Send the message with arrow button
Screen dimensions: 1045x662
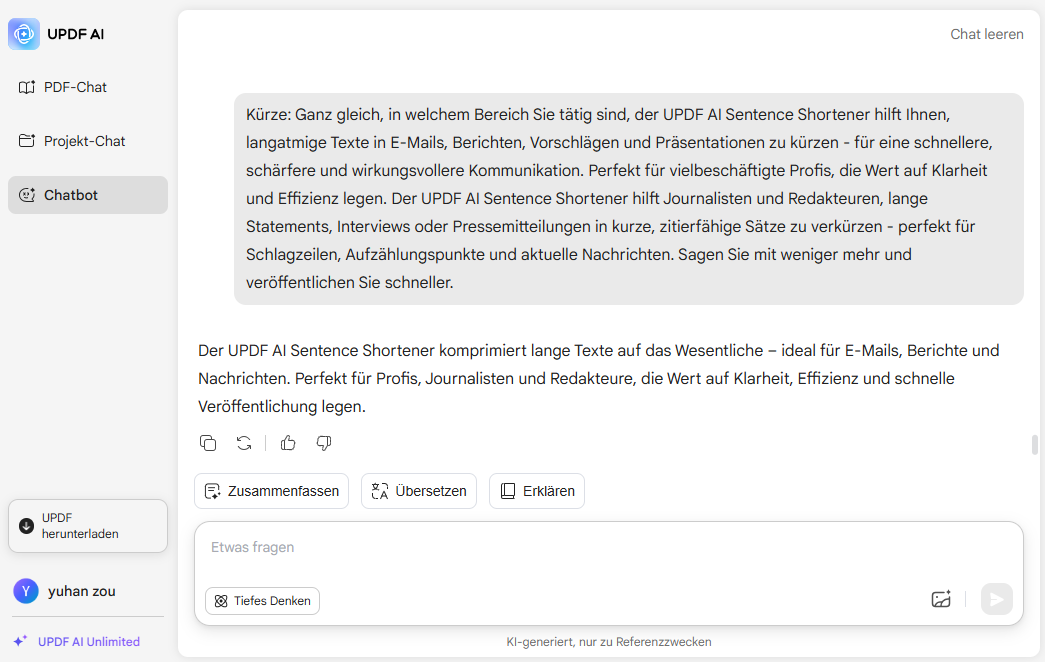tap(997, 599)
